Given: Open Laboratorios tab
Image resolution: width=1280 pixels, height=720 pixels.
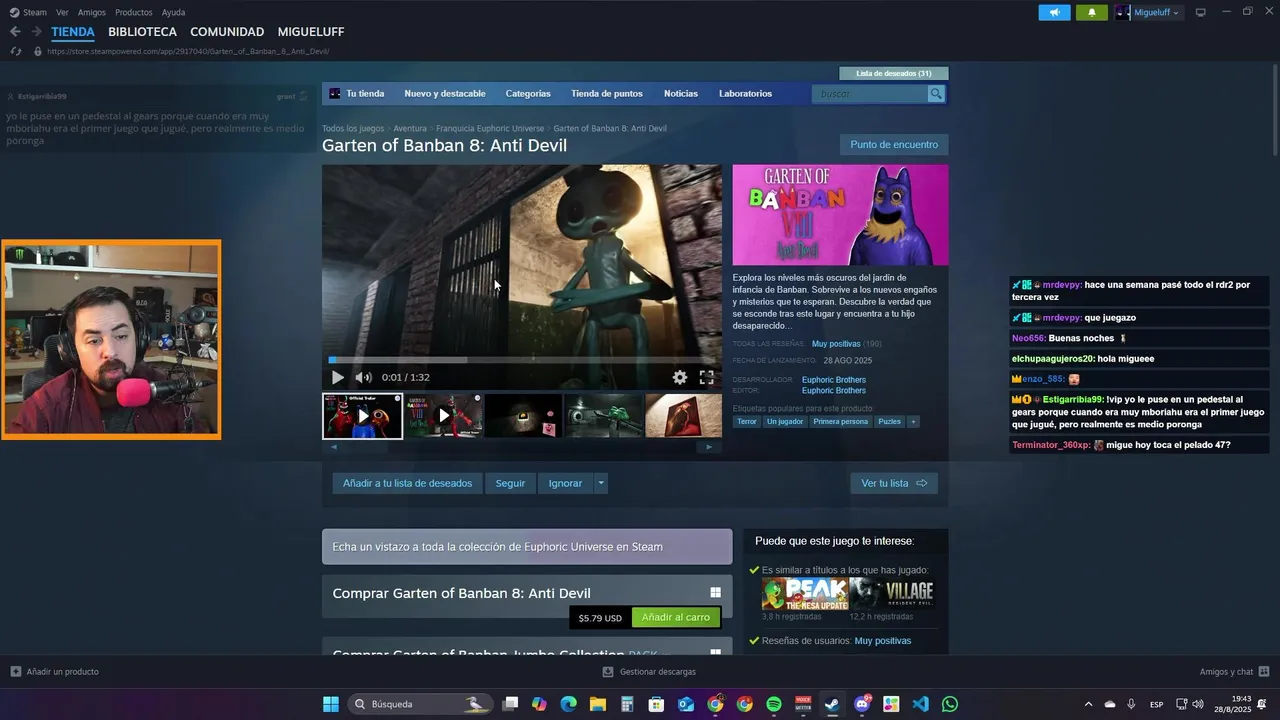Looking at the screenshot, I should click(x=745, y=94).
